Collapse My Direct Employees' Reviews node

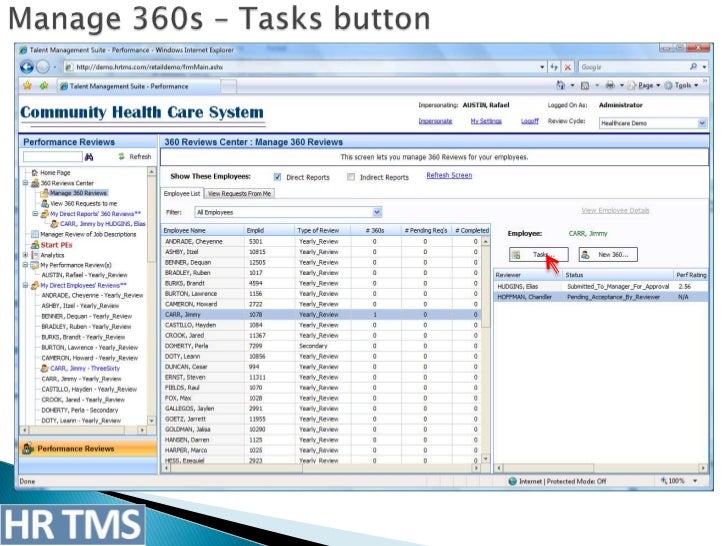pos(26,286)
